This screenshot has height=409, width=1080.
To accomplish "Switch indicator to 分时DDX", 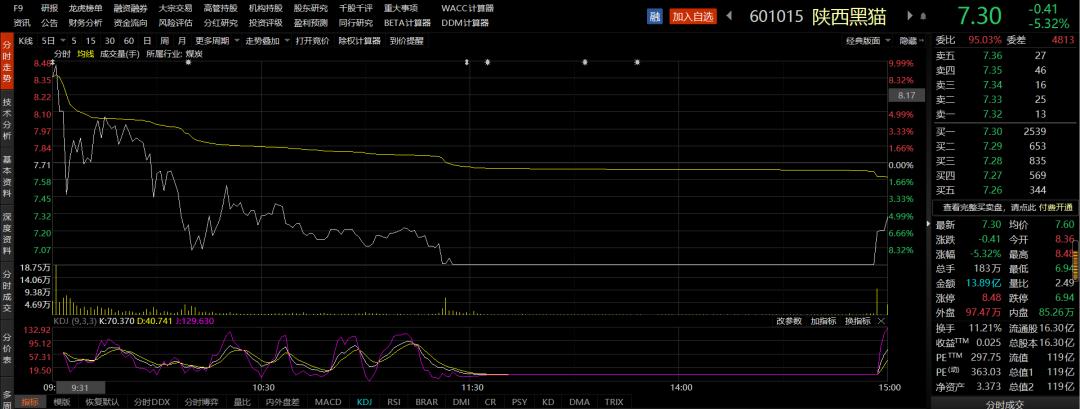I will [x=151, y=401].
